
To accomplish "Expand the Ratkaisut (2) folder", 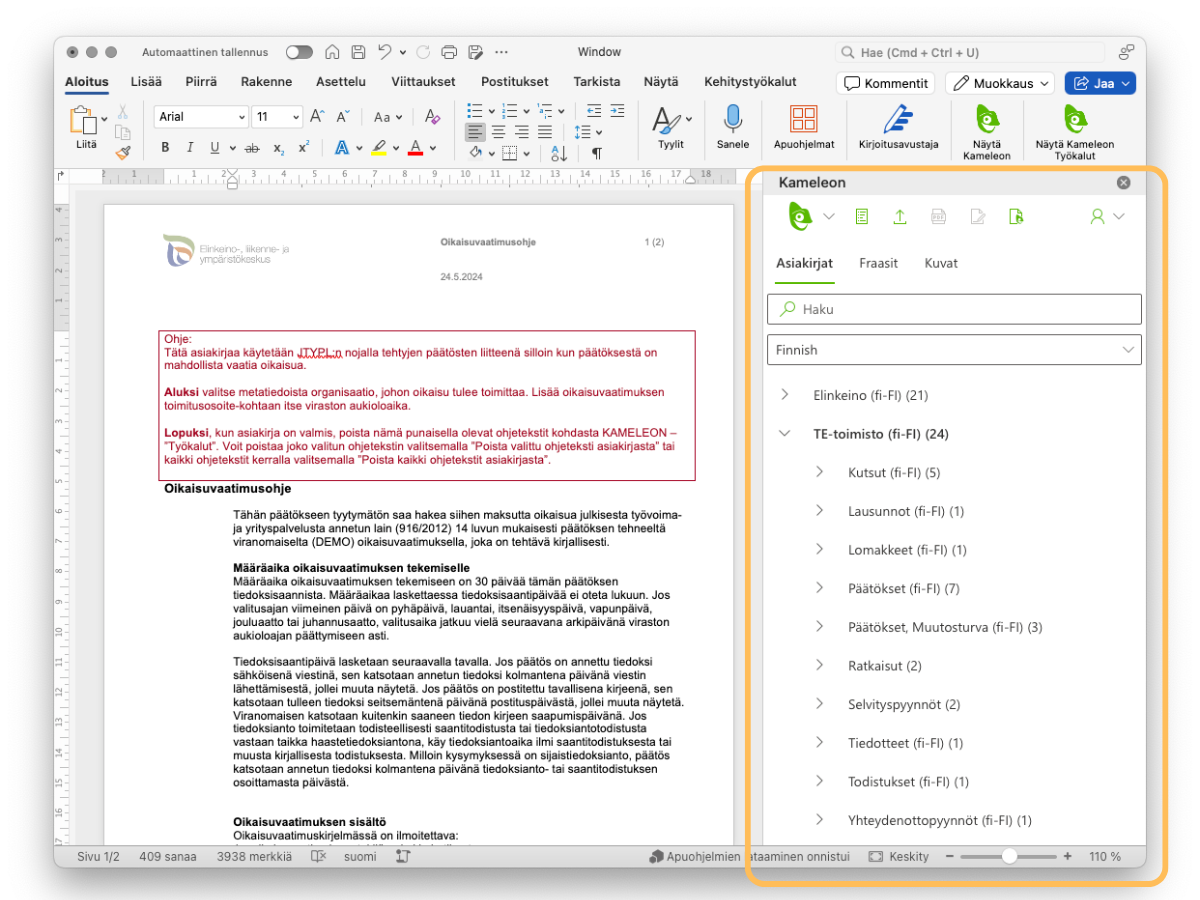I will 819,665.
